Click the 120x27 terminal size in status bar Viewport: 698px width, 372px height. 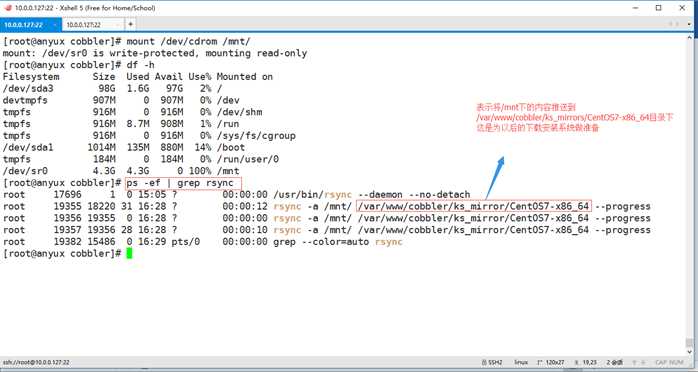click(551, 363)
